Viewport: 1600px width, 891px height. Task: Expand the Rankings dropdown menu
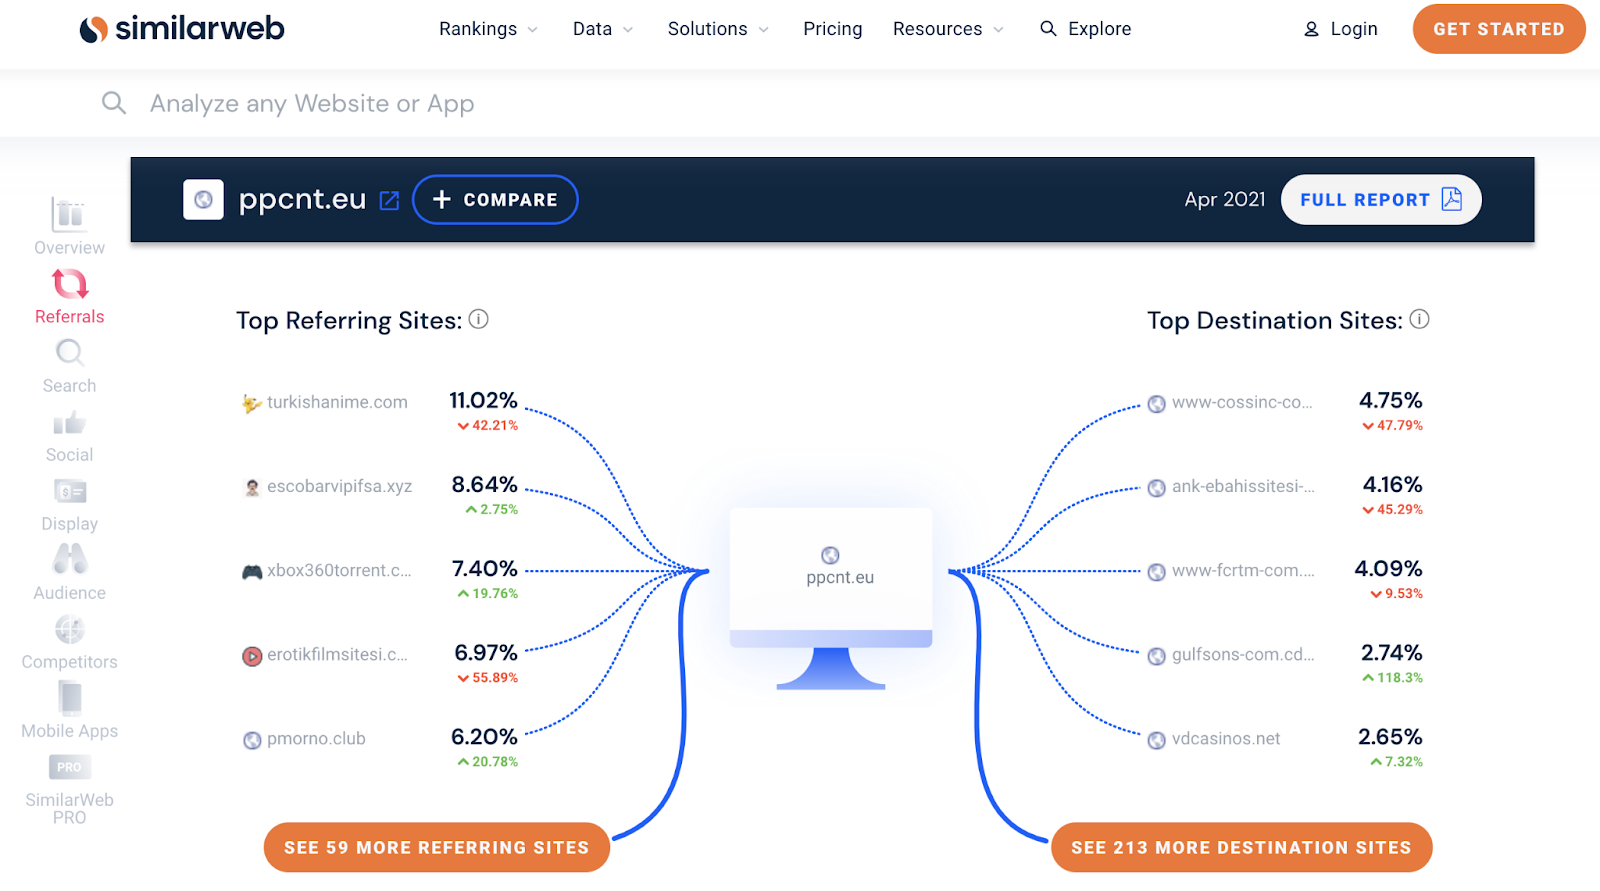488,29
